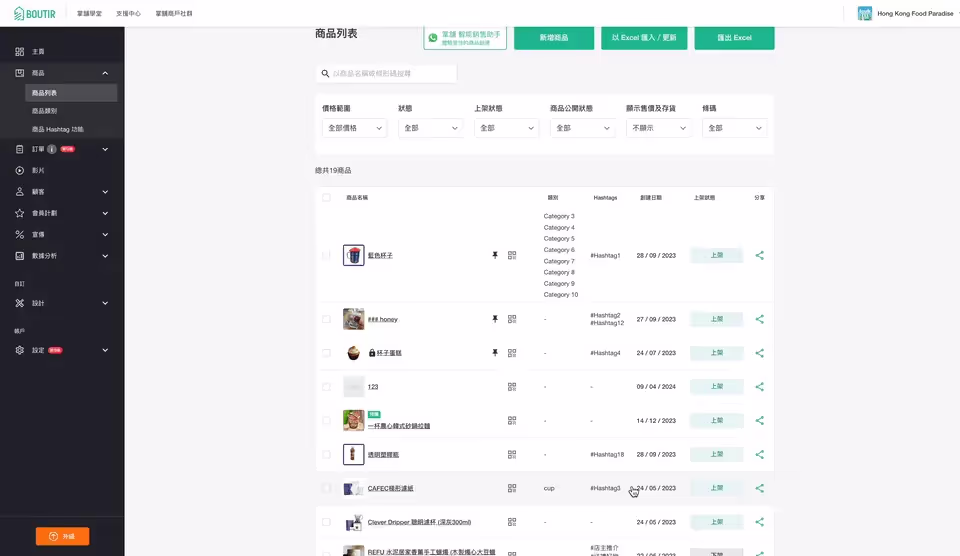Share the honey product
This screenshot has height=556, width=960.
point(759,319)
